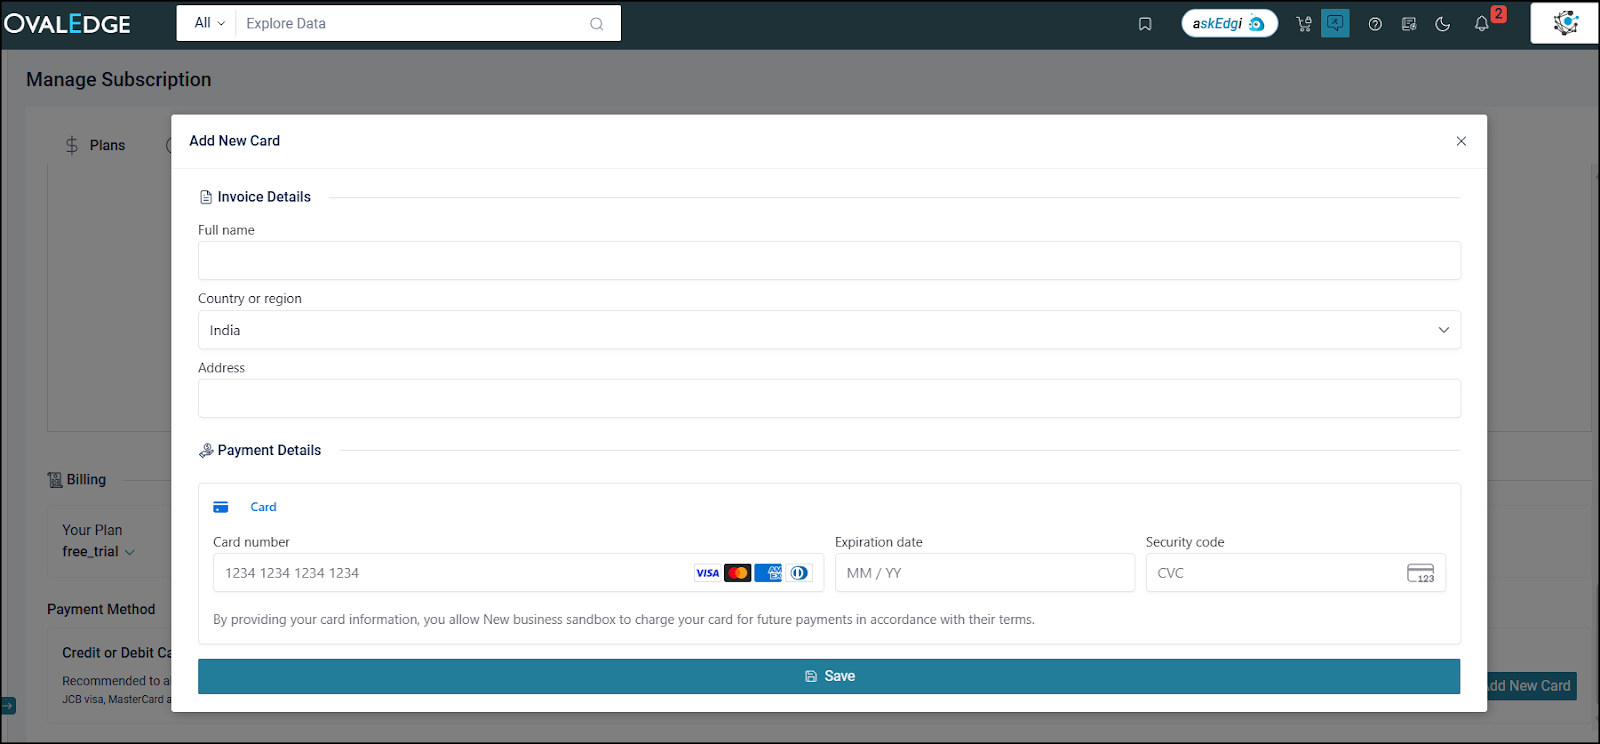Select the Card payment tab
The image size is (1600, 744).
245,507
